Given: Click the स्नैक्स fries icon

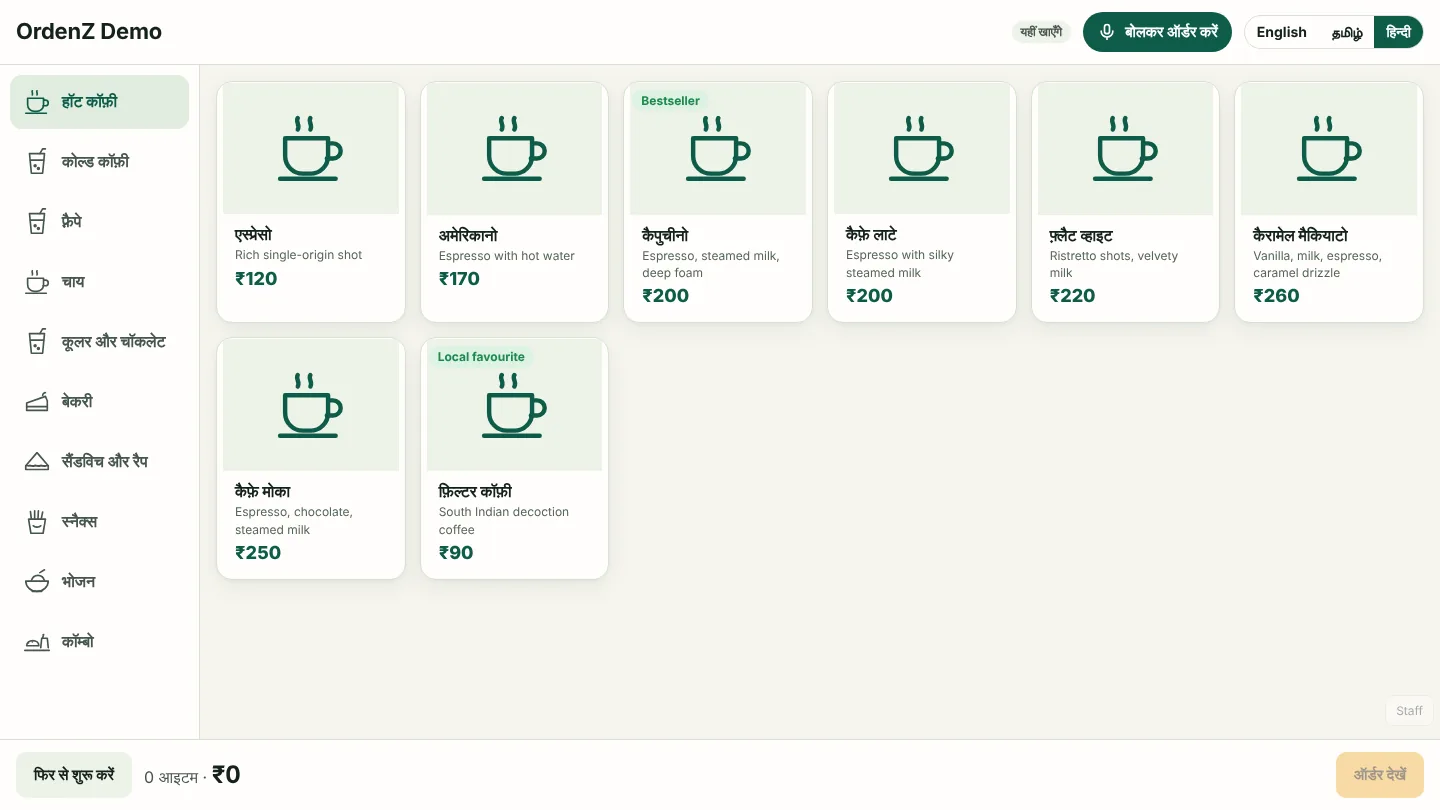Looking at the screenshot, I should click(37, 522).
